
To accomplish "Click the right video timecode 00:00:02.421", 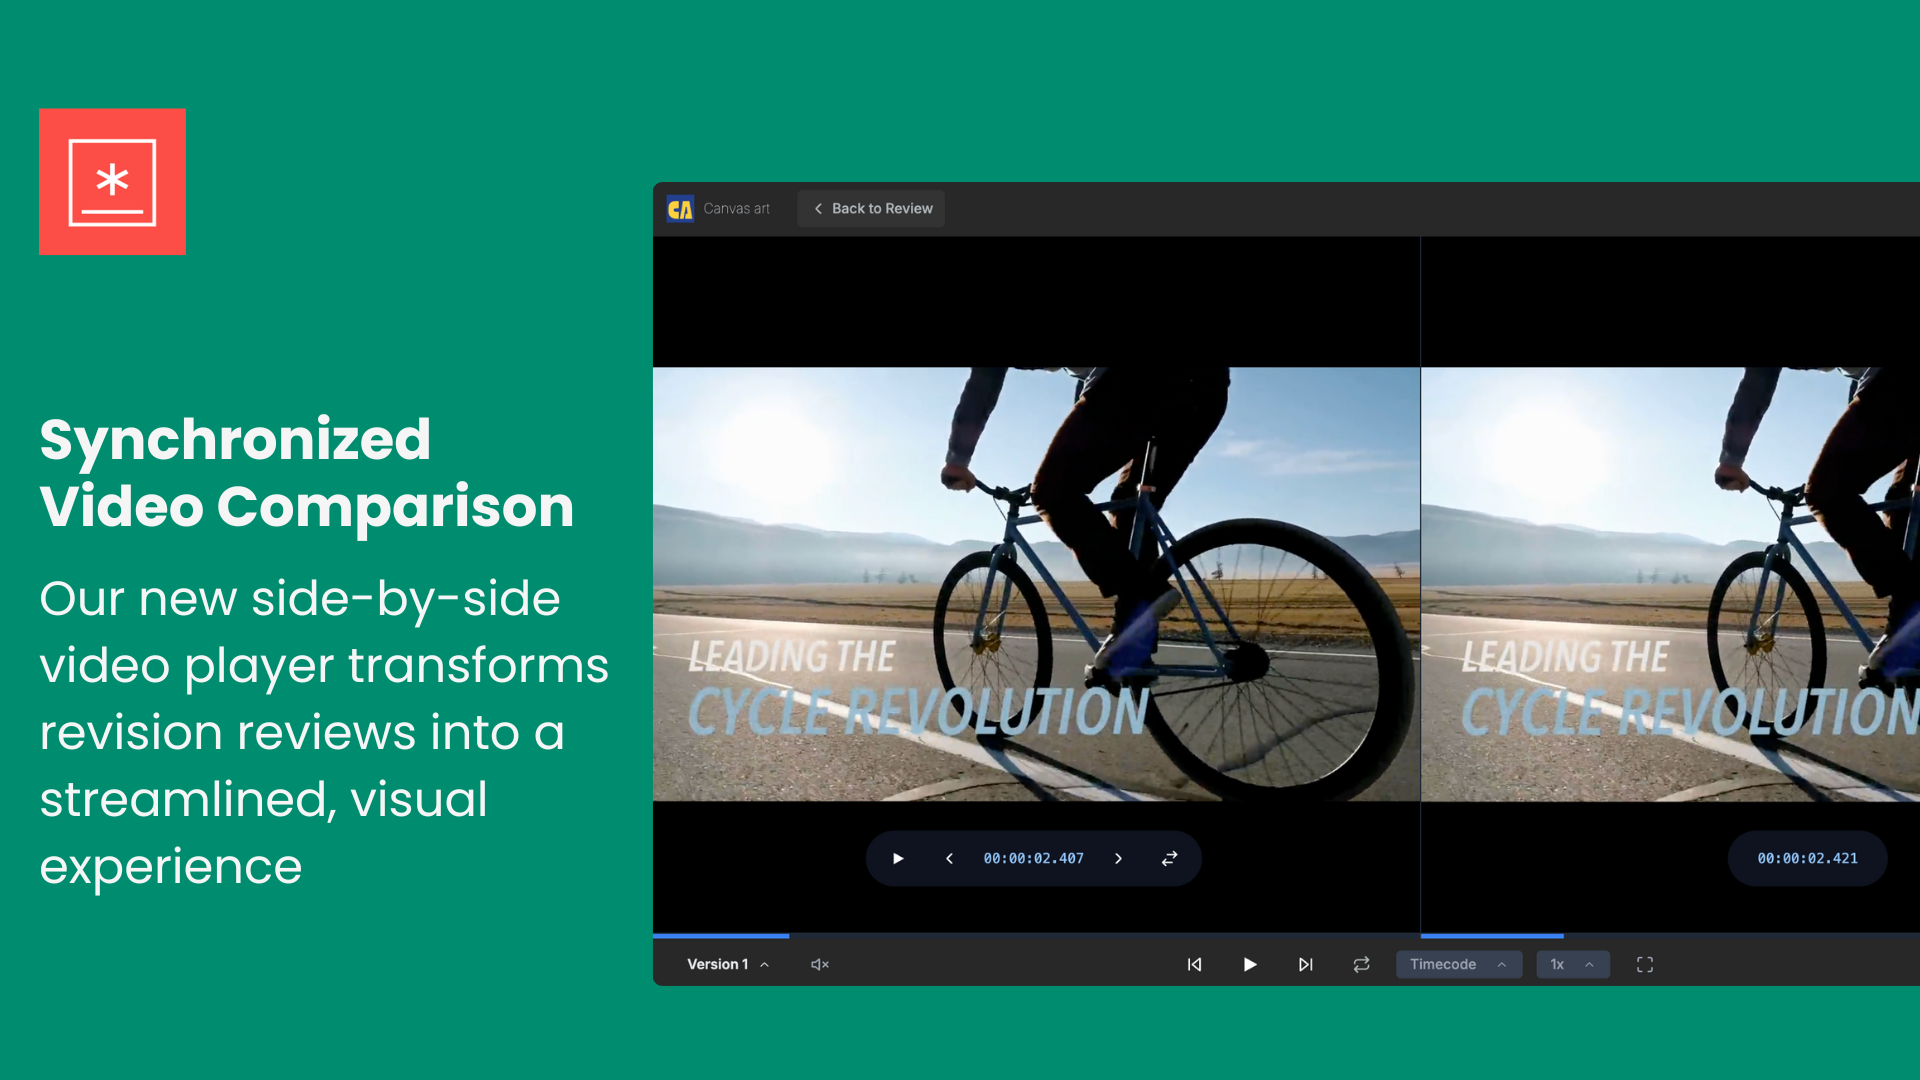I will point(1807,859).
